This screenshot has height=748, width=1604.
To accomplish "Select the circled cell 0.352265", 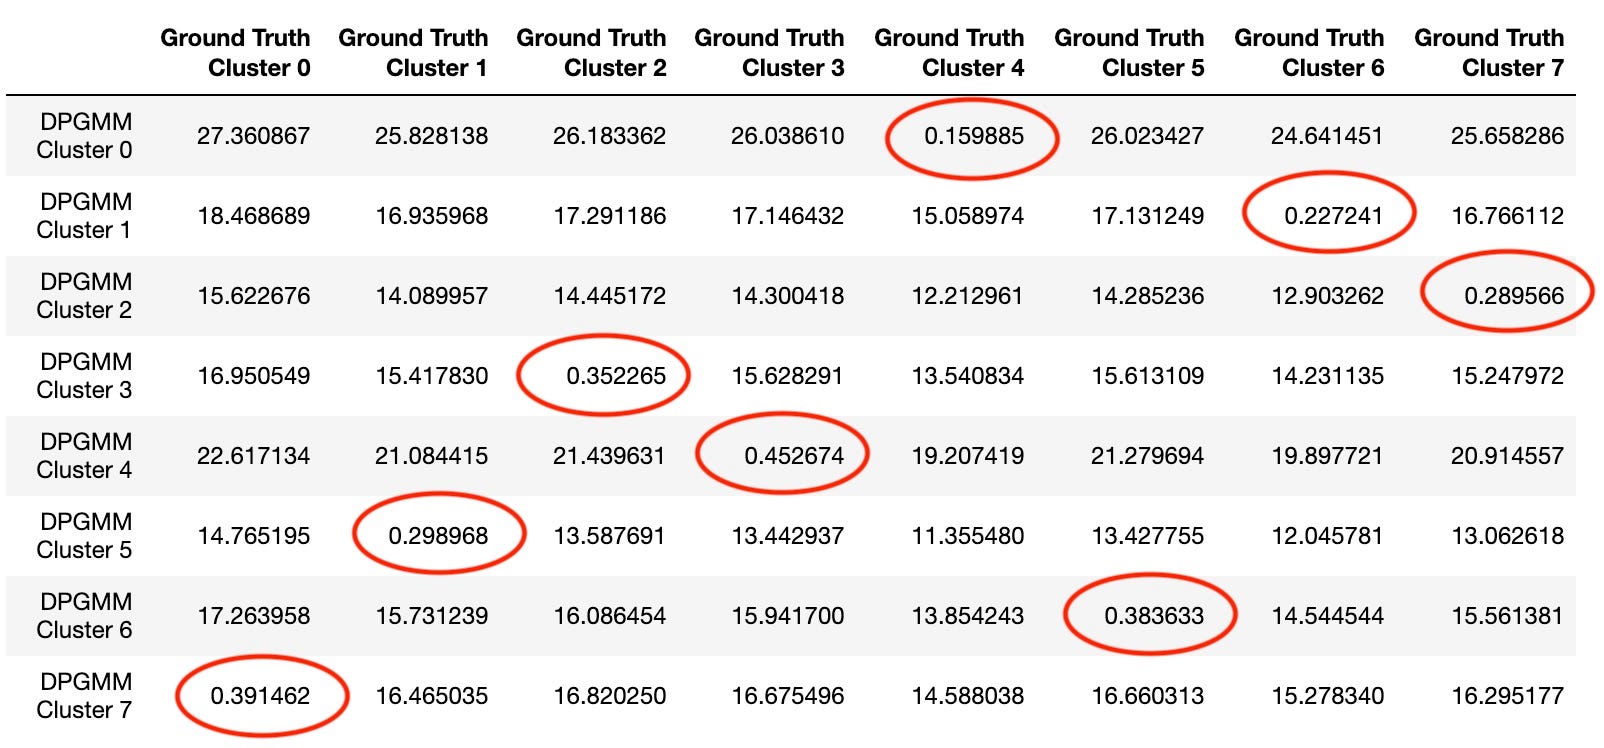I will click(615, 376).
